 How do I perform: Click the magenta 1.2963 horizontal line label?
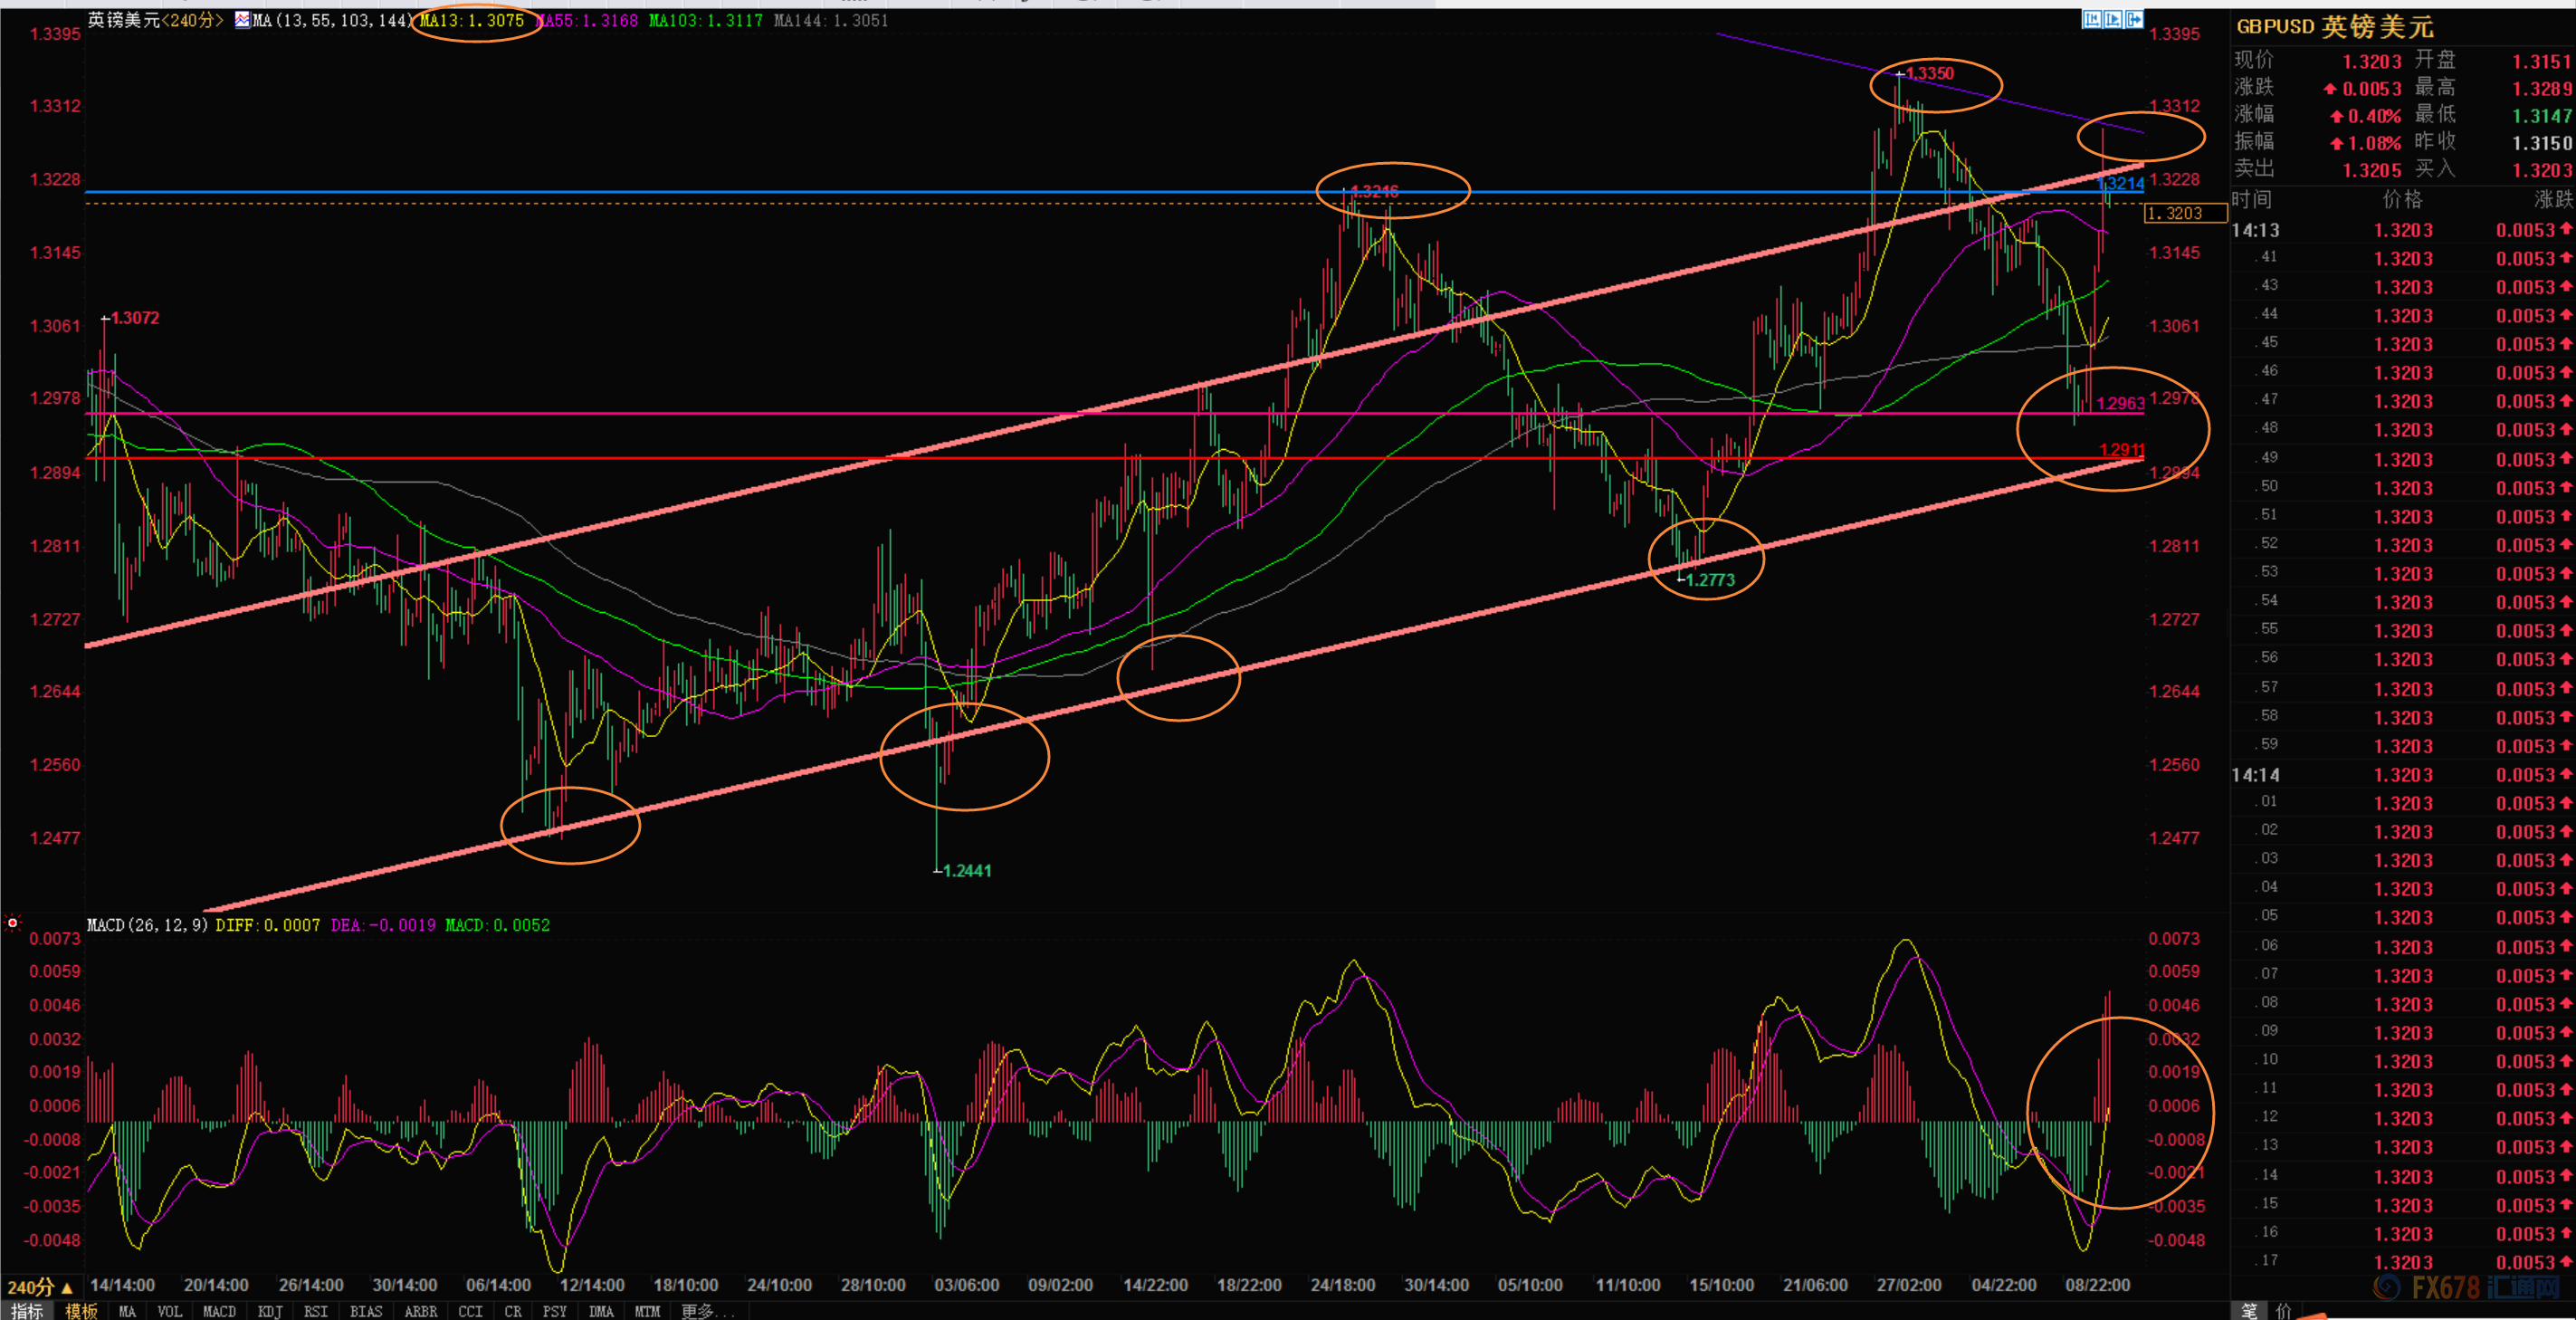[2120, 403]
